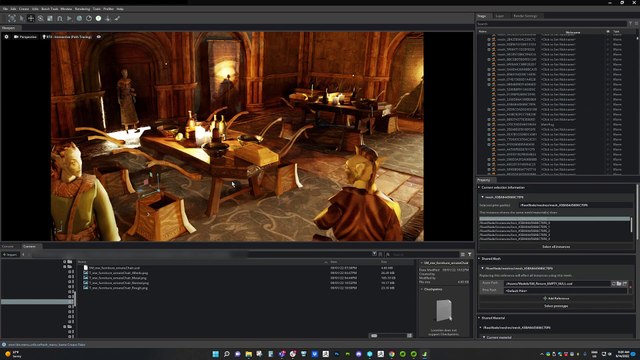Open the Windows Start menu
640x360 pixels.
[216, 354]
